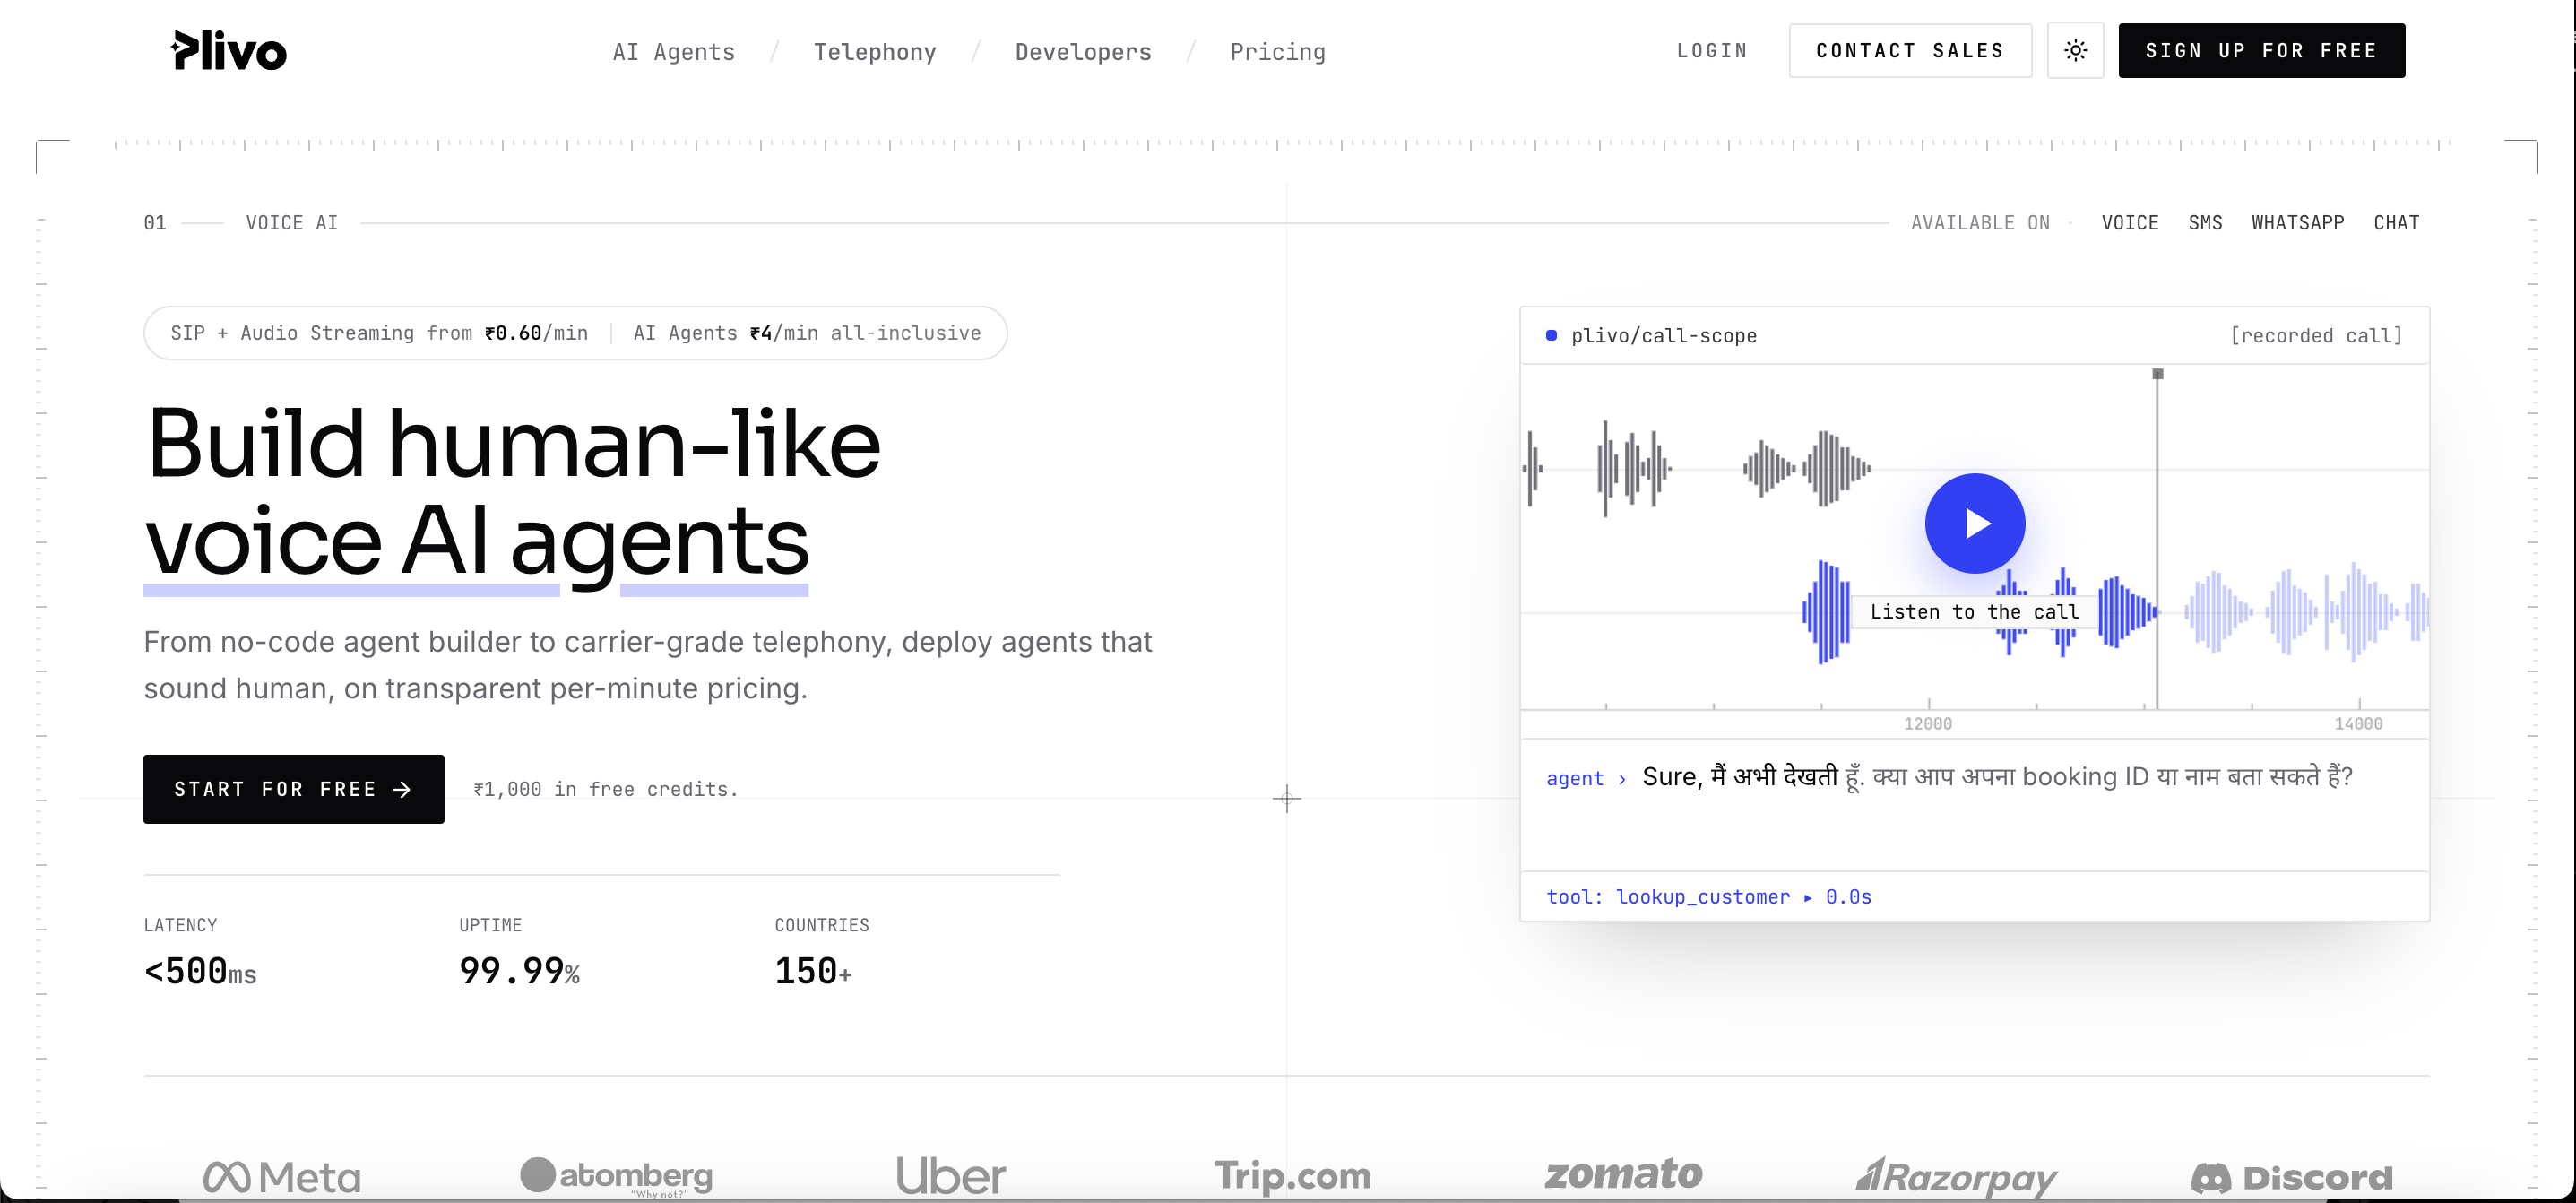Viewport: 2576px width, 1203px height.
Task: Open the Developers menu
Action: pyautogui.click(x=1083, y=52)
